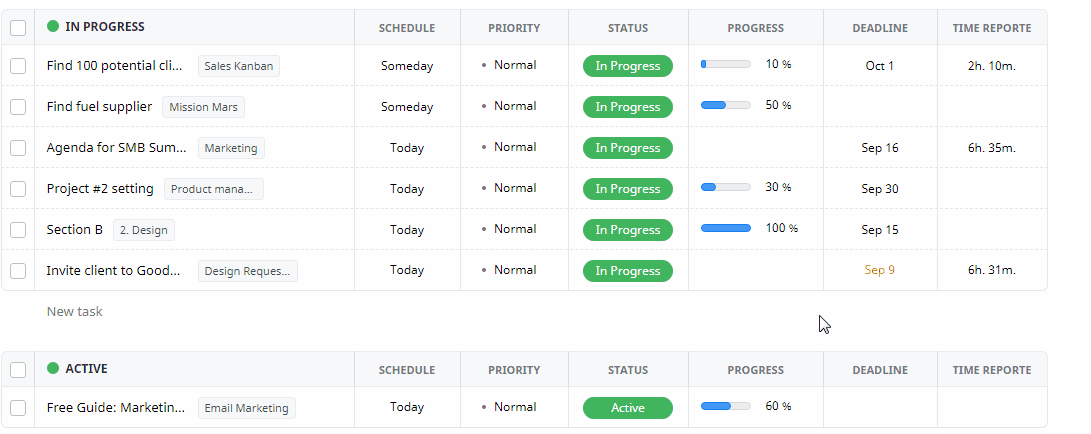Change schedule Someday for Find 100 potential clients
Screen dimensions: 1091x434
(407, 66)
